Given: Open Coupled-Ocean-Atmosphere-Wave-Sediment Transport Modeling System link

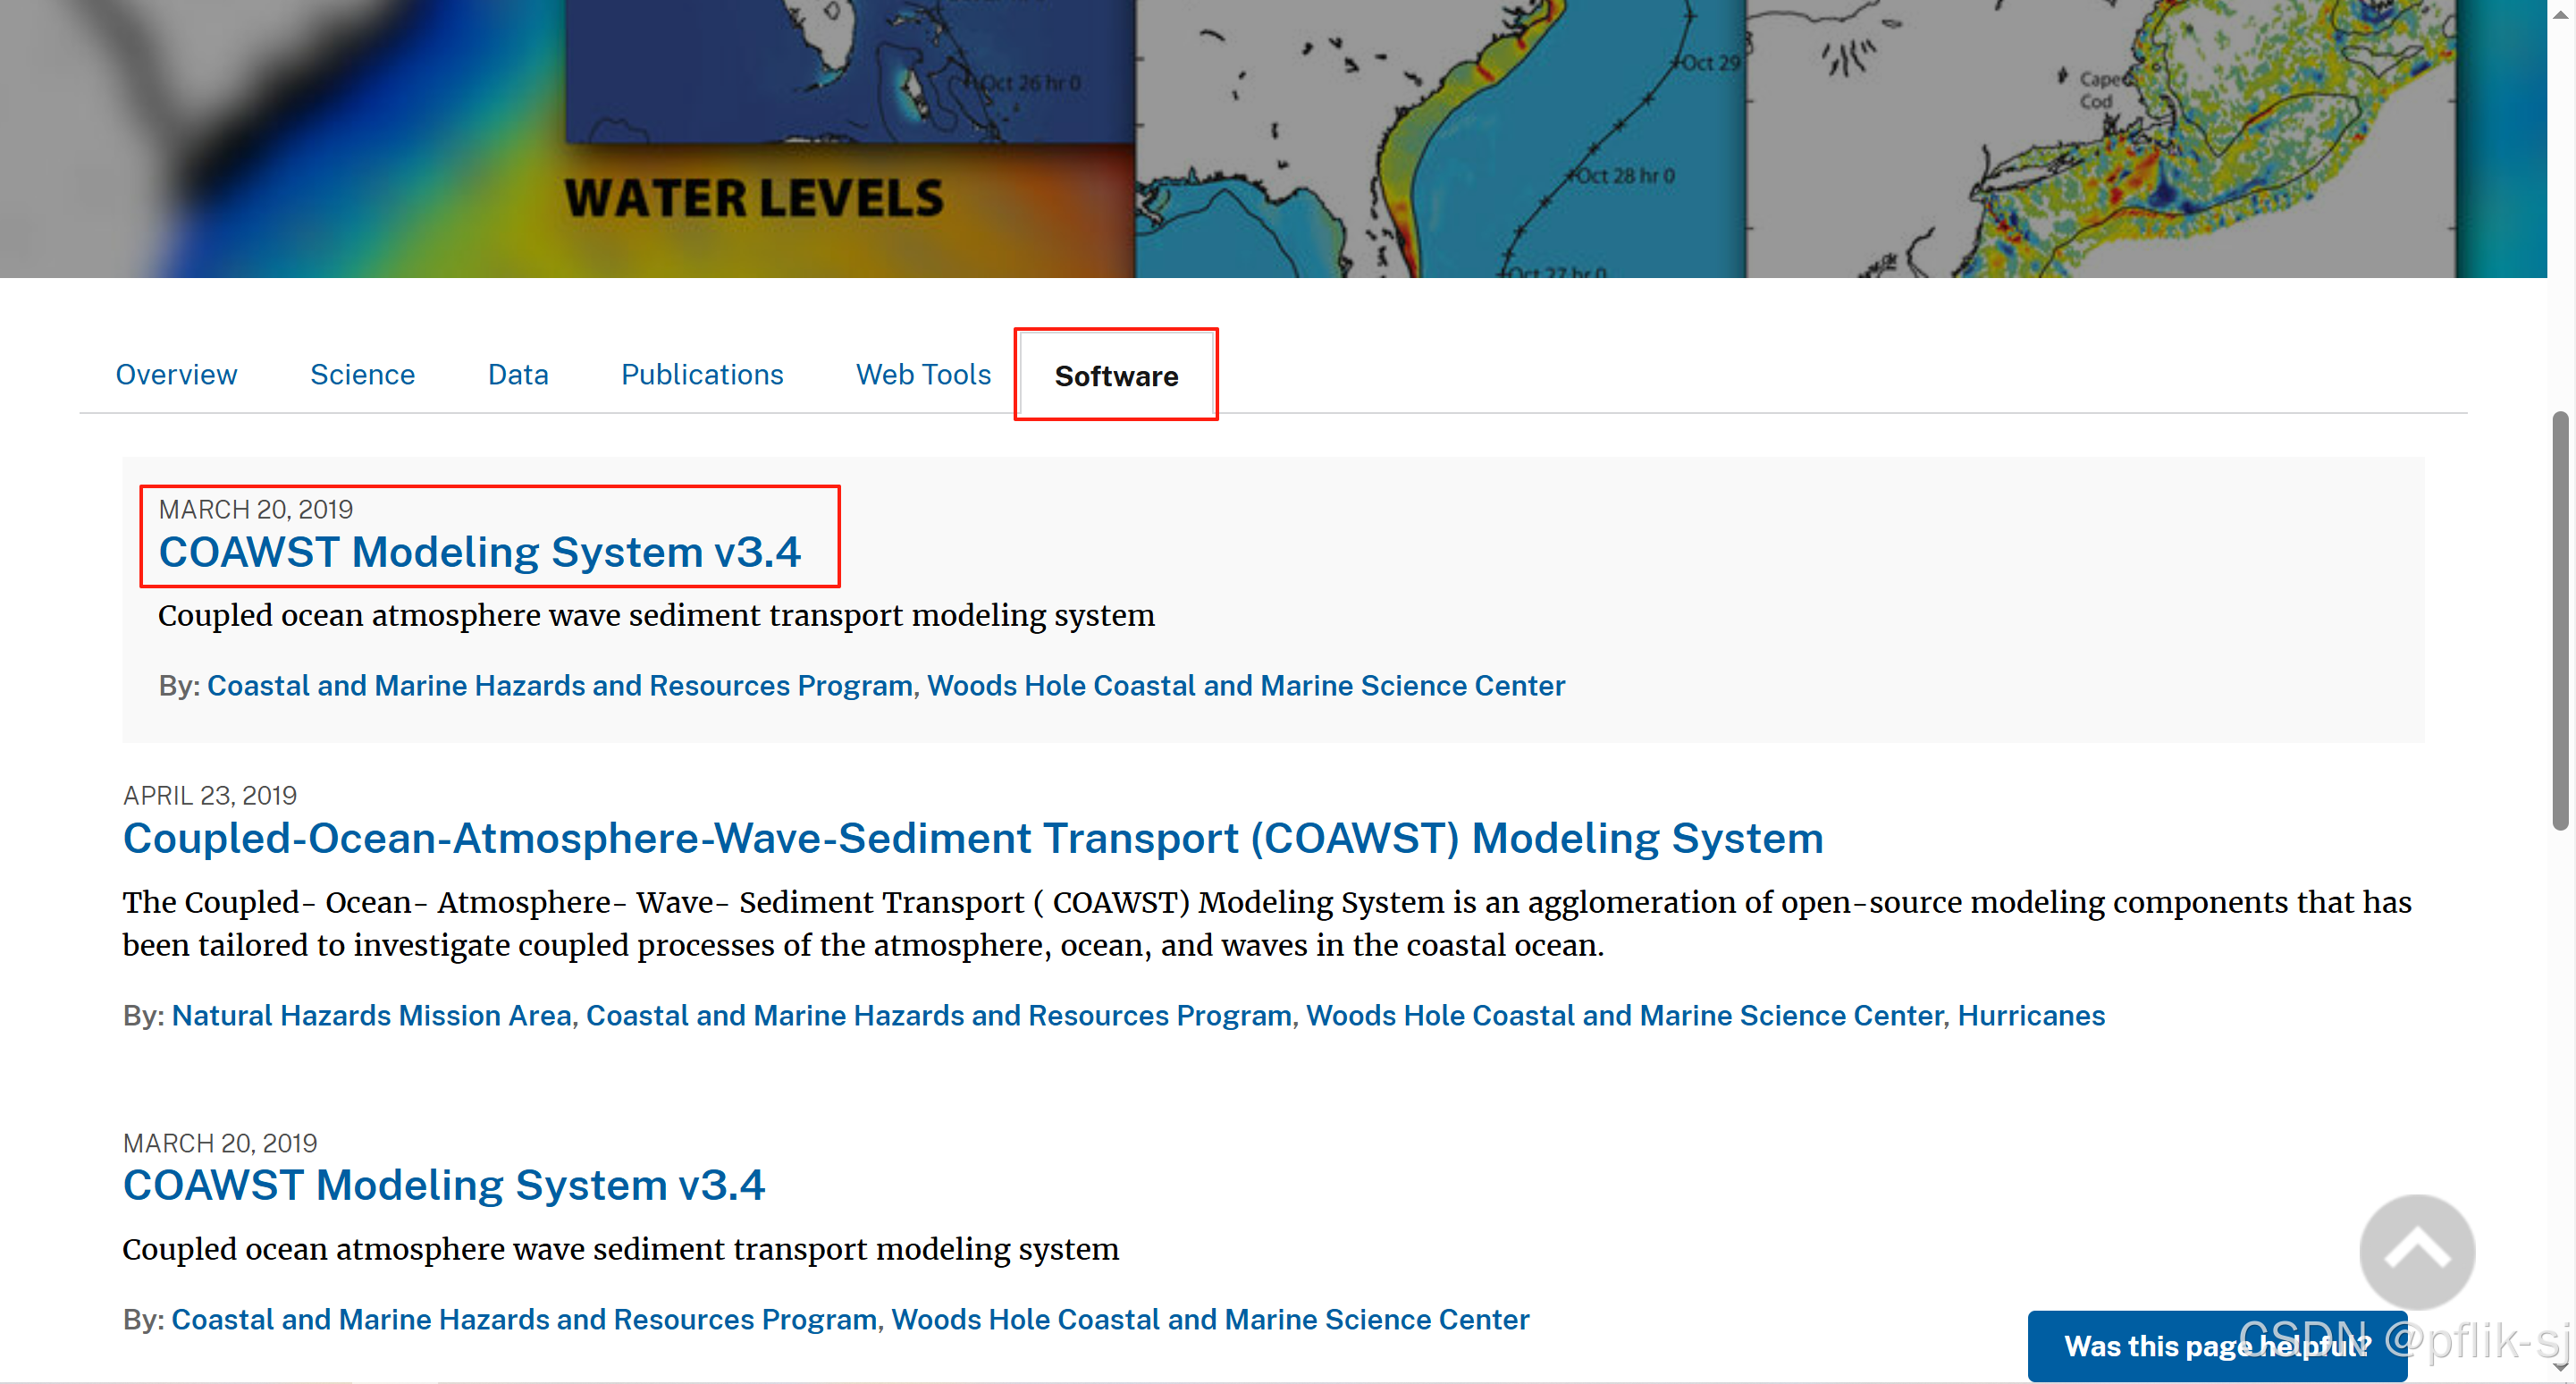Looking at the screenshot, I should [x=972, y=838].
